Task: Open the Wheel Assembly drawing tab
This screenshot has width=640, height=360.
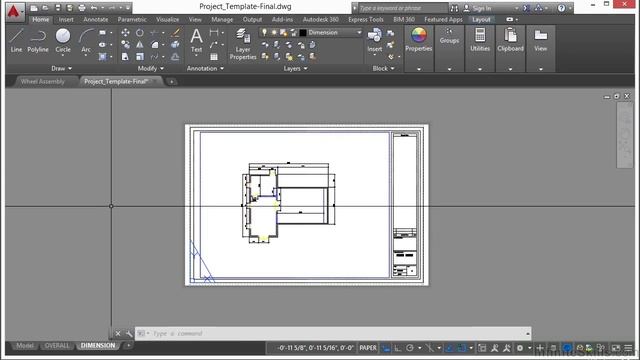Action: (42, 81)
